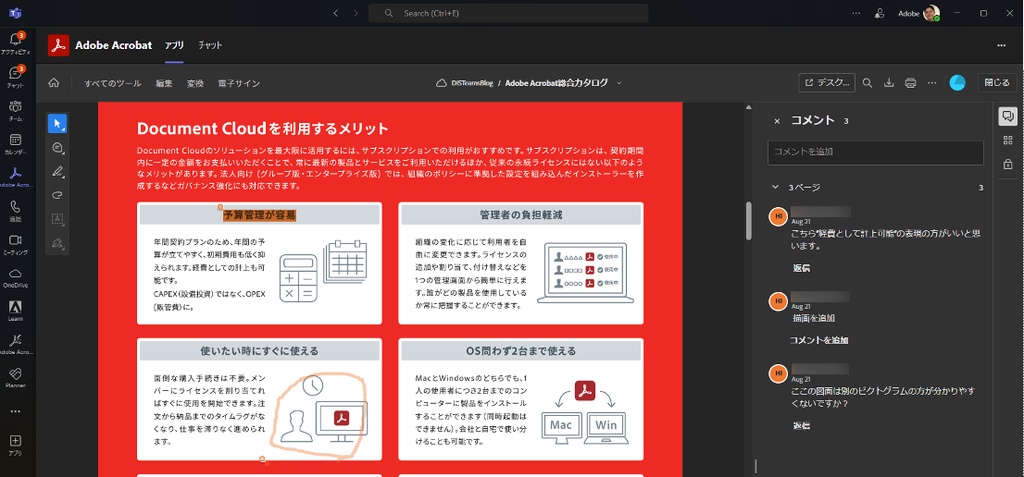The image size is (1024, 477).
Task: Reply to the pictogram comment
Action: (802, 425)
